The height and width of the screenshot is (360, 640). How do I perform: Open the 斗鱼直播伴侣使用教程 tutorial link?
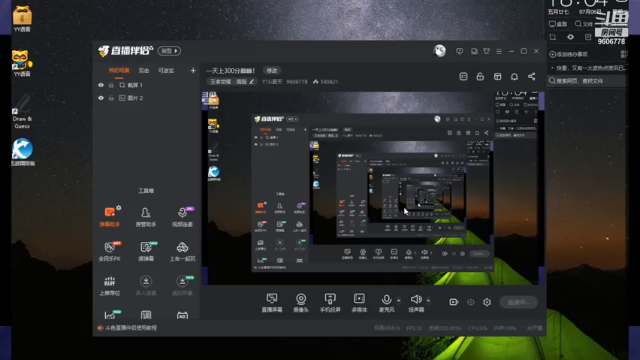[131, 328]
